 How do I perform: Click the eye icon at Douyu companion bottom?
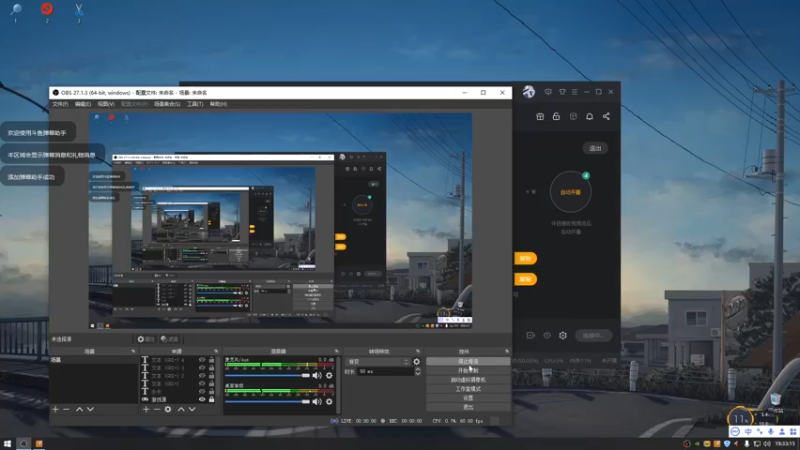click(x=546, y=335)
